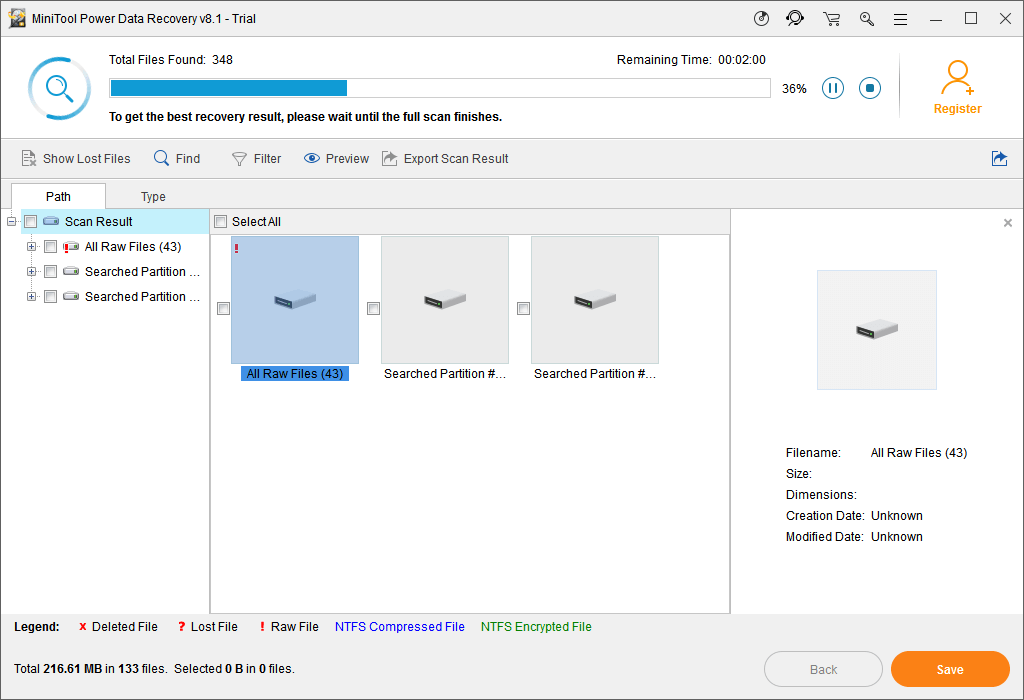Image resolution: width=1024 pixels, height=700 pixels.
Task: Check the Scan Result checkbox
Action: point(30,222)
